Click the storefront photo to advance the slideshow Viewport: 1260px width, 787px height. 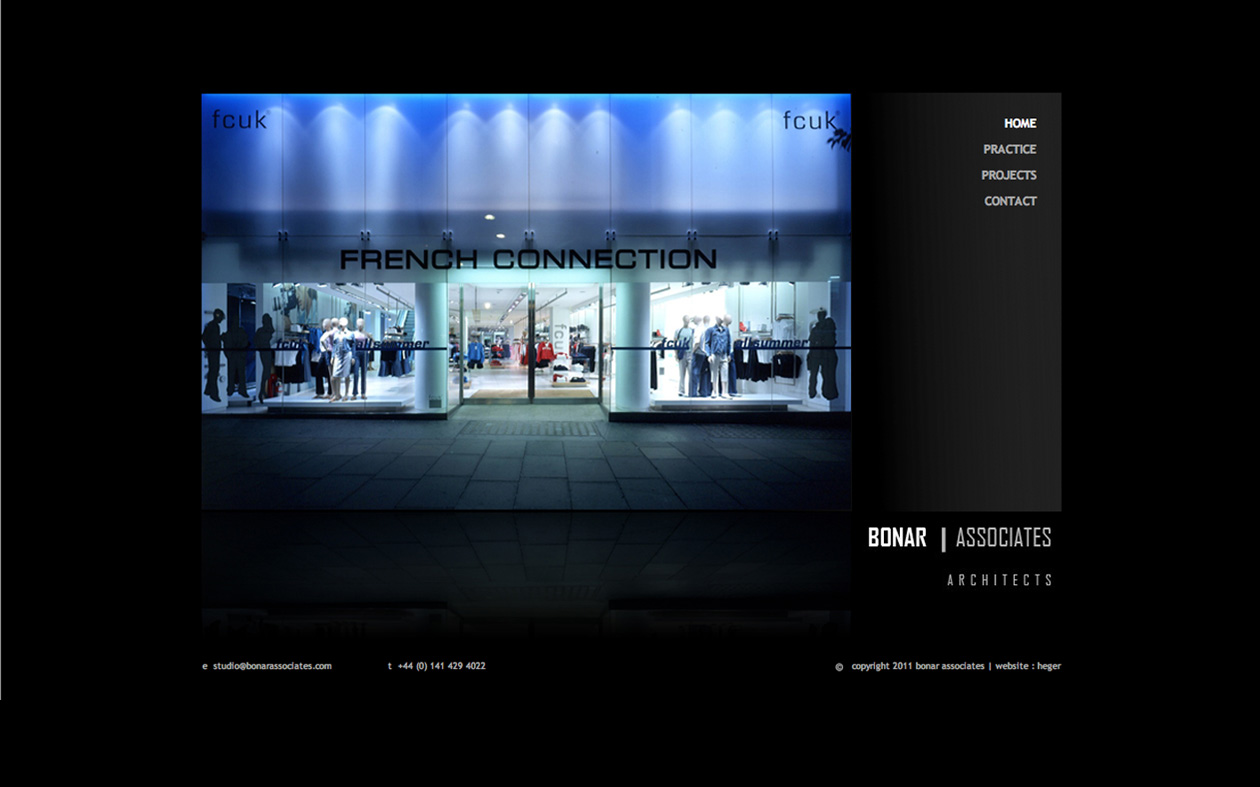pos(525,300)
